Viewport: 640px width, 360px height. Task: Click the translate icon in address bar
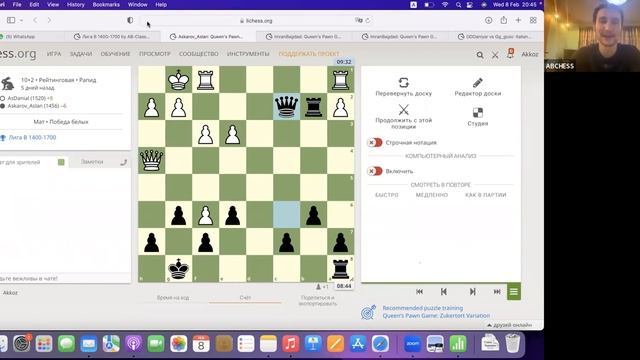coord(358,20)
